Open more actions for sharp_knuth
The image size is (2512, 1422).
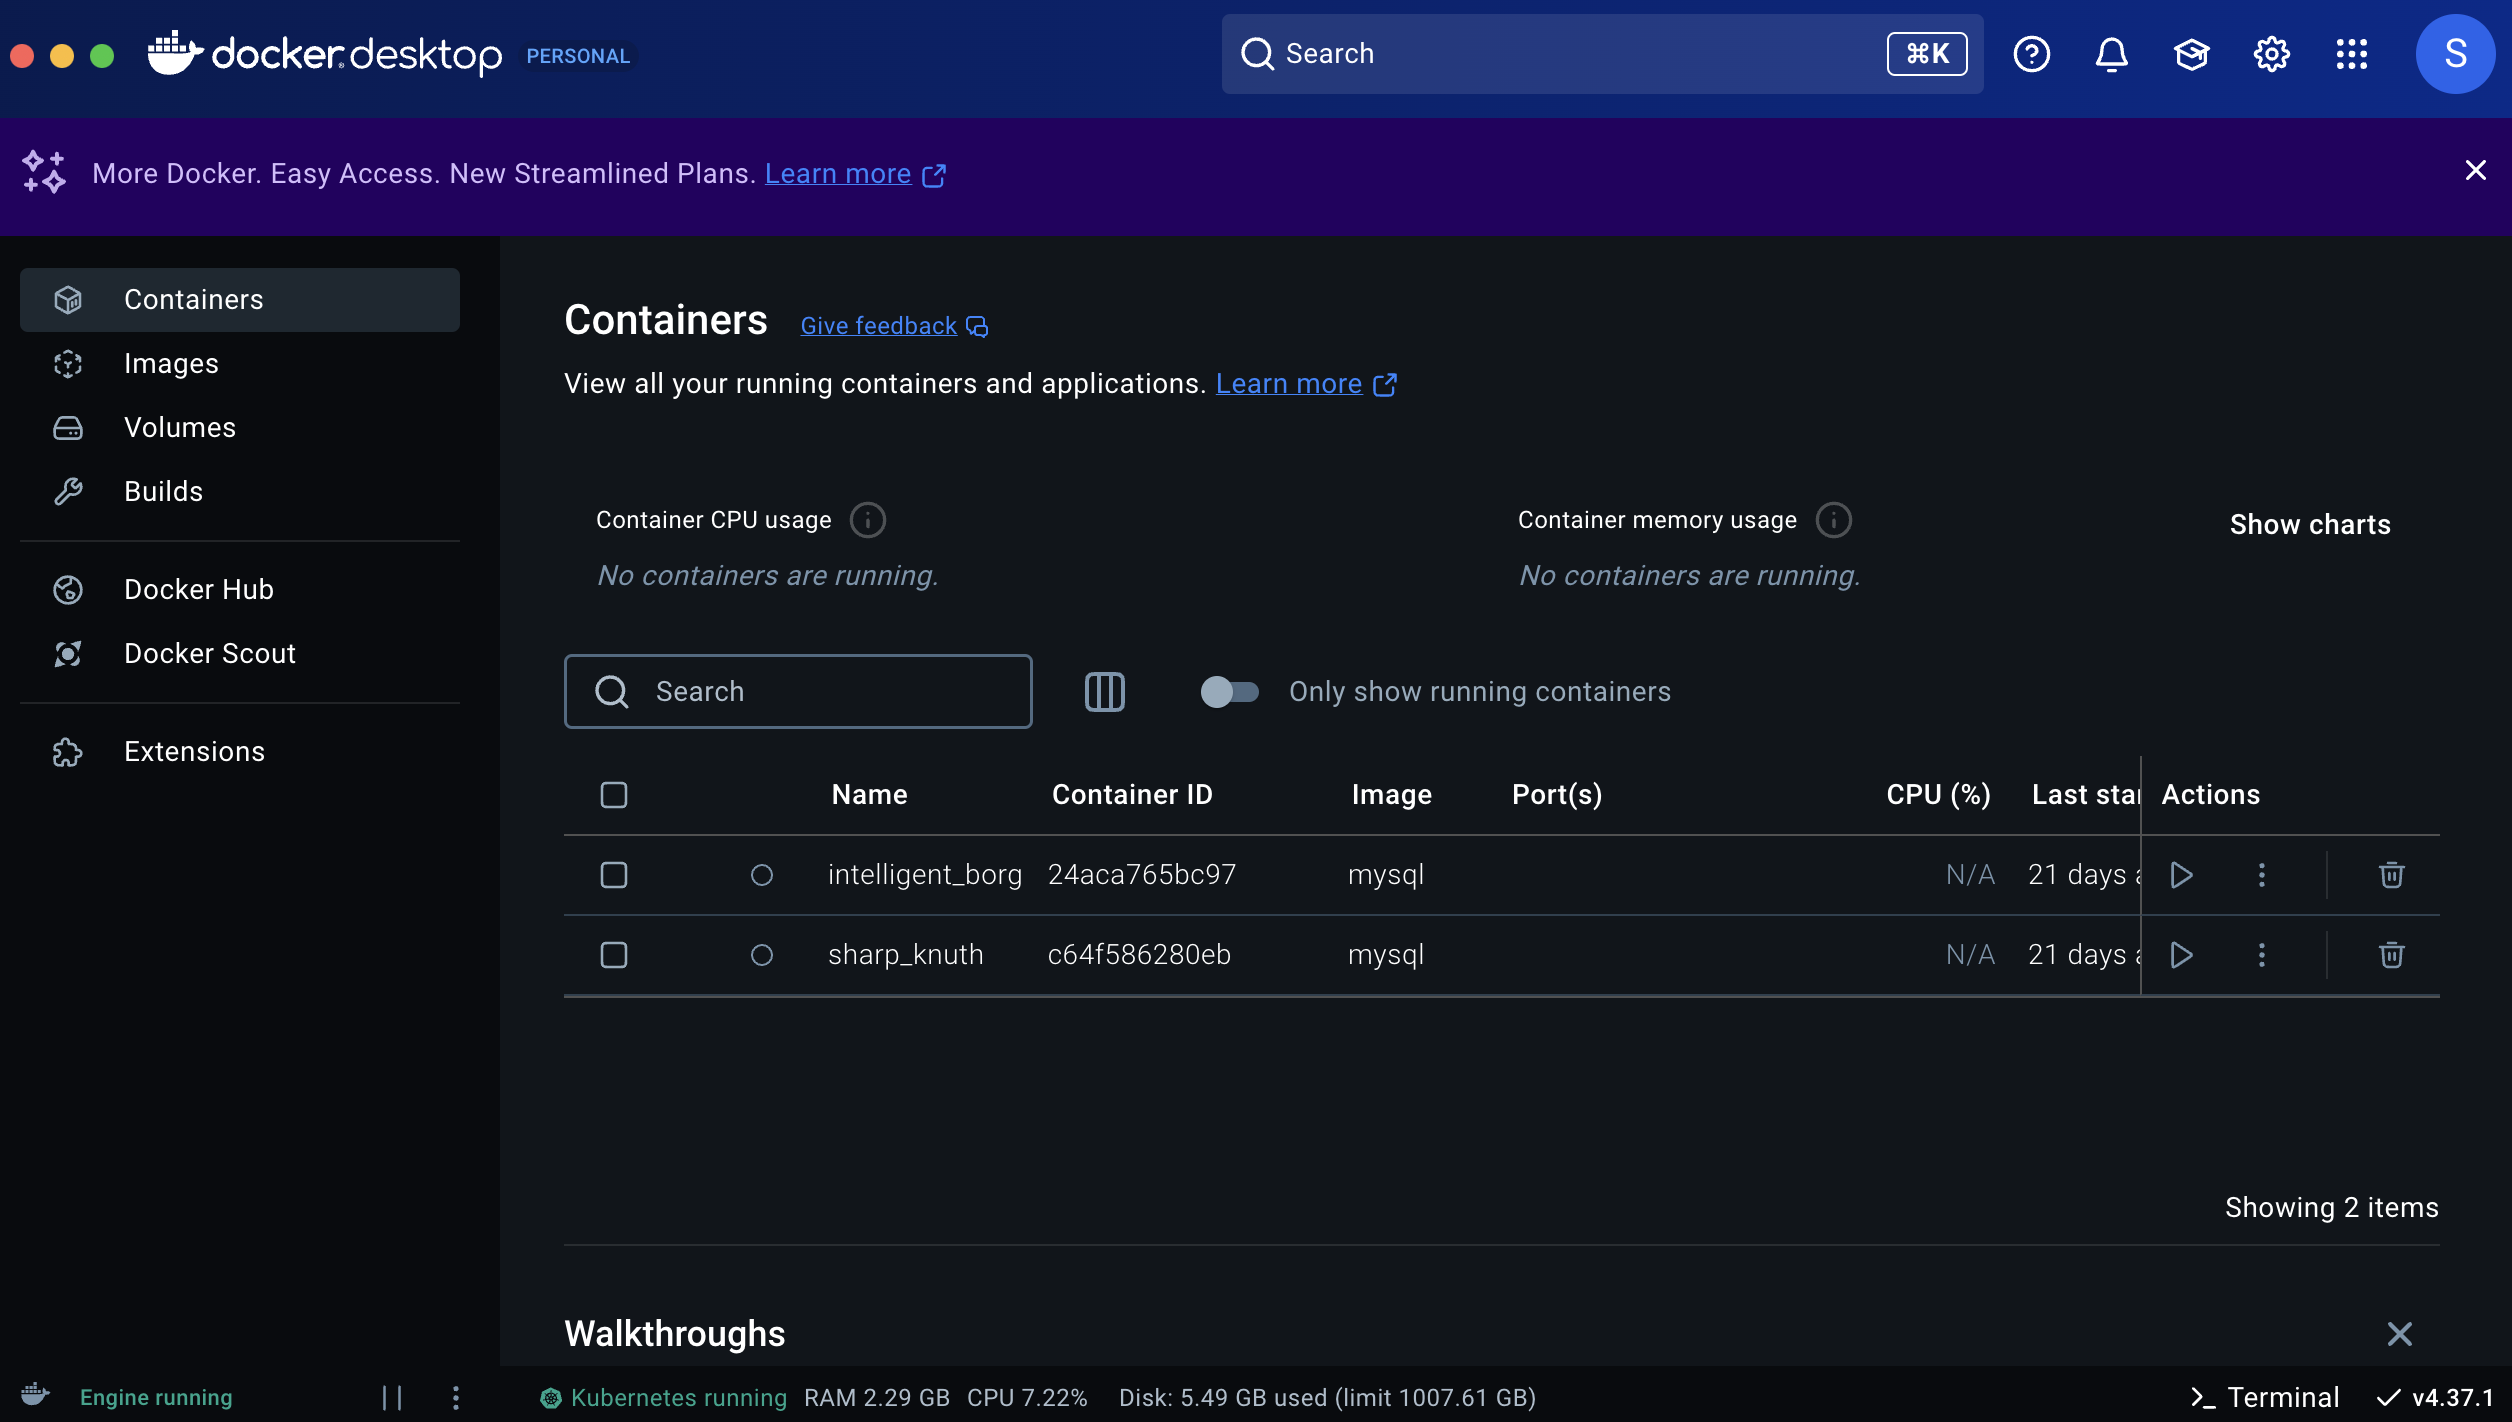coord(2261,955)
